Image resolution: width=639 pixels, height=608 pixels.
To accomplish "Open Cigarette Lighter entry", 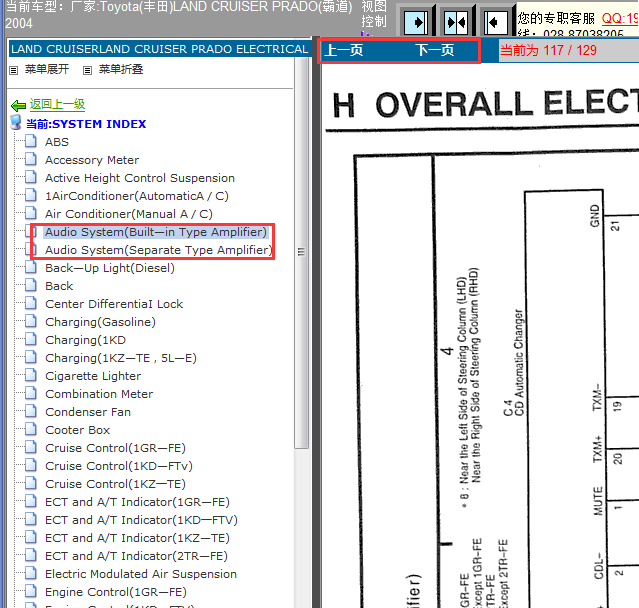I will point(93,376).
